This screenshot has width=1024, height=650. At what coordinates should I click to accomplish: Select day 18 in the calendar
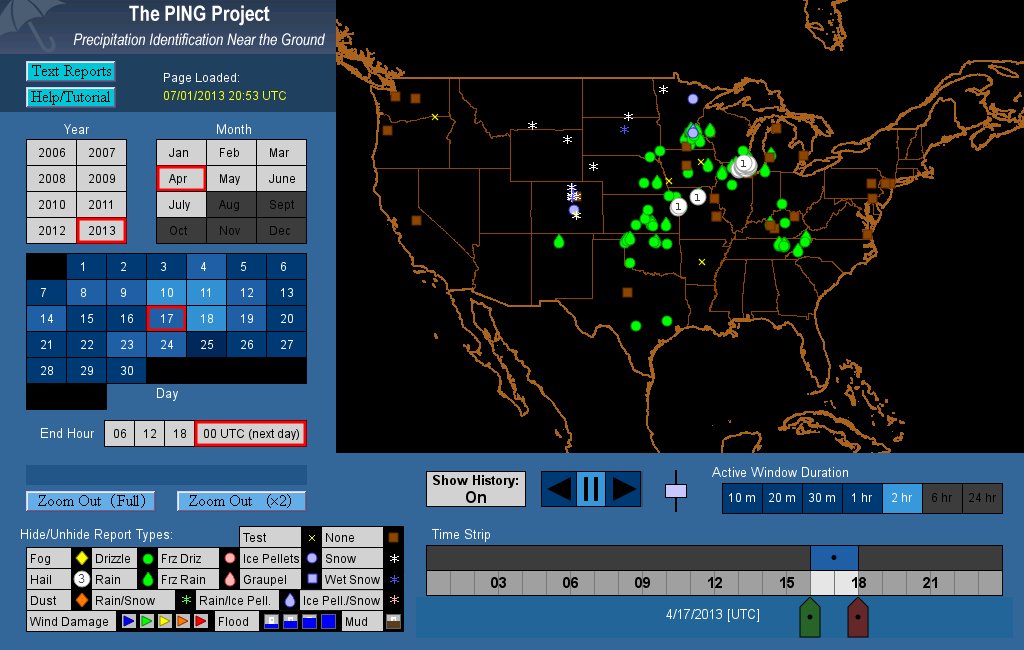coord(205,319)
